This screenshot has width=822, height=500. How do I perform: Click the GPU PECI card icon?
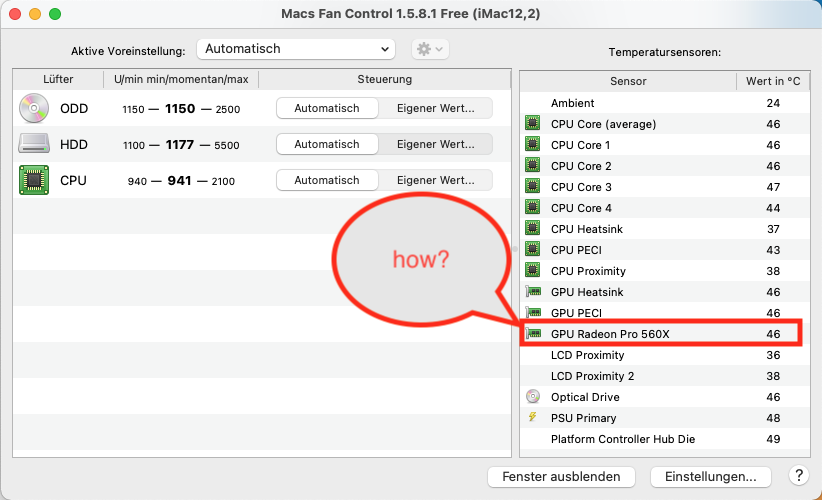[533, 312]
